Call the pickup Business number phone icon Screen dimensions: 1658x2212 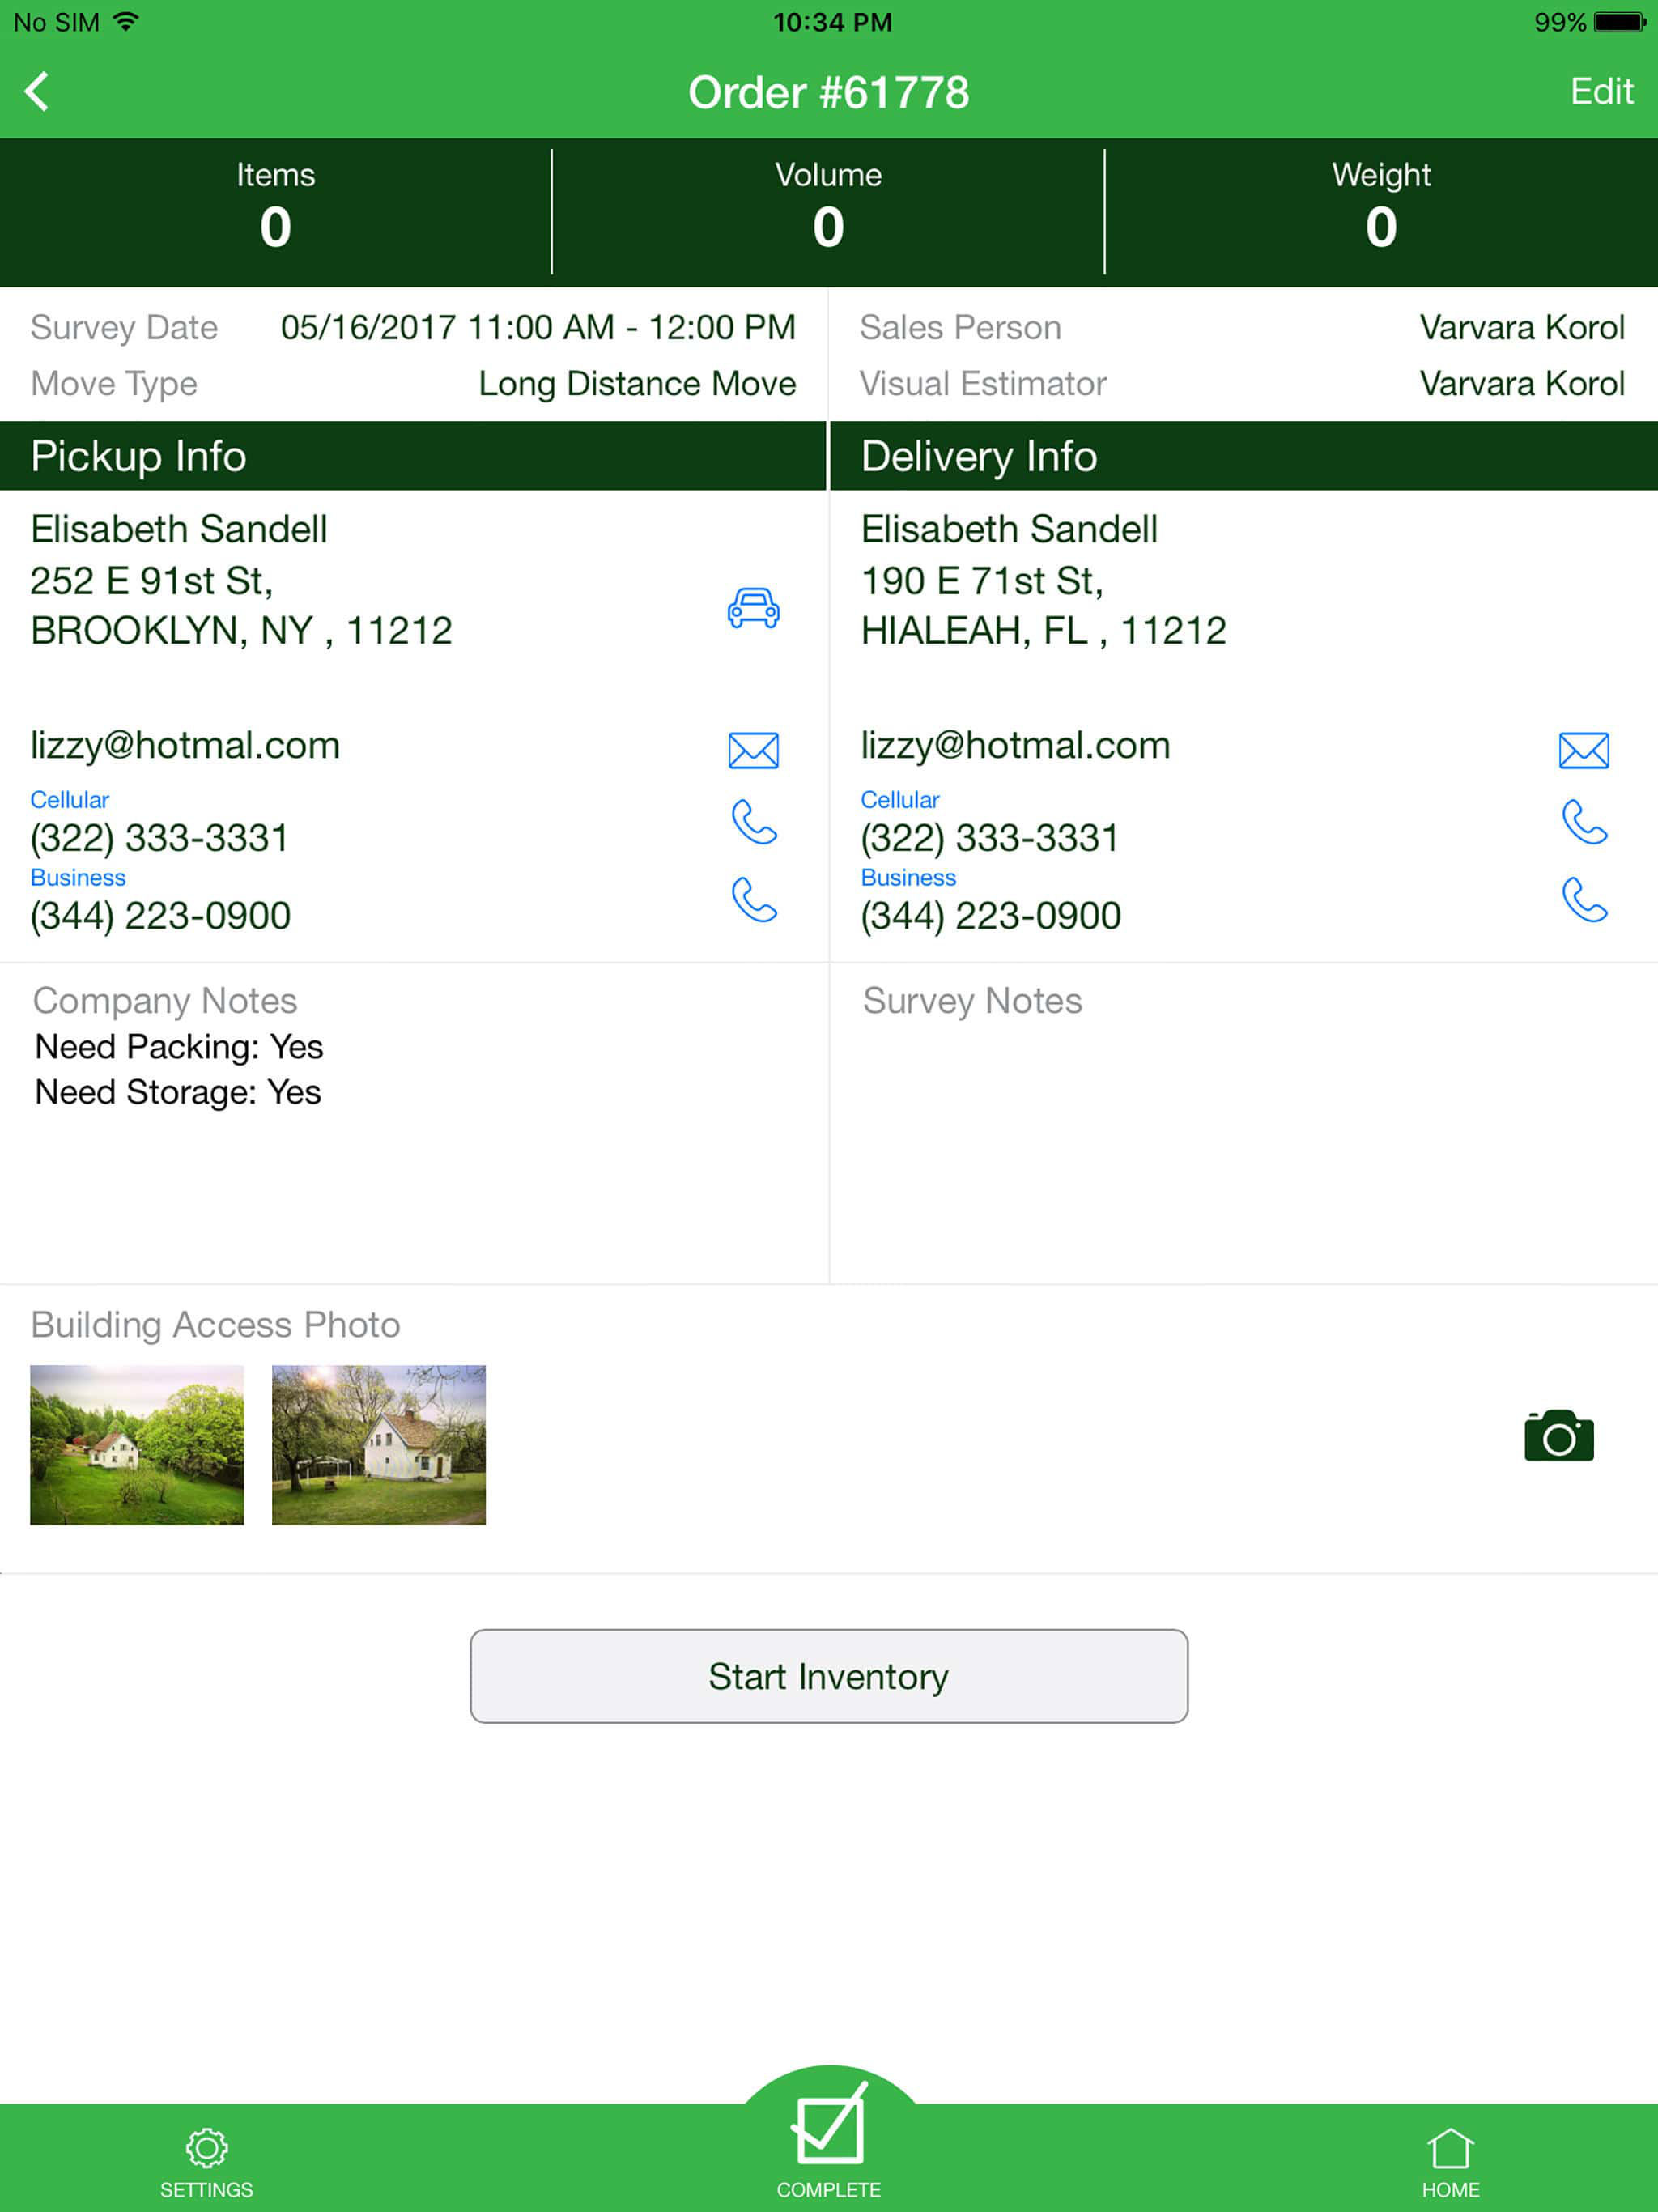753,900
